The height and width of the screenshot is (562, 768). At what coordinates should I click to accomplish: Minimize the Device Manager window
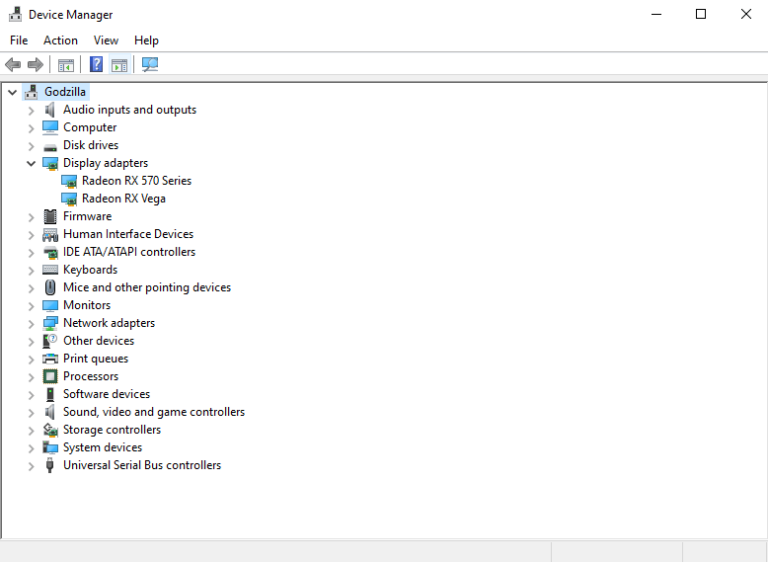[x=656, y=14]
